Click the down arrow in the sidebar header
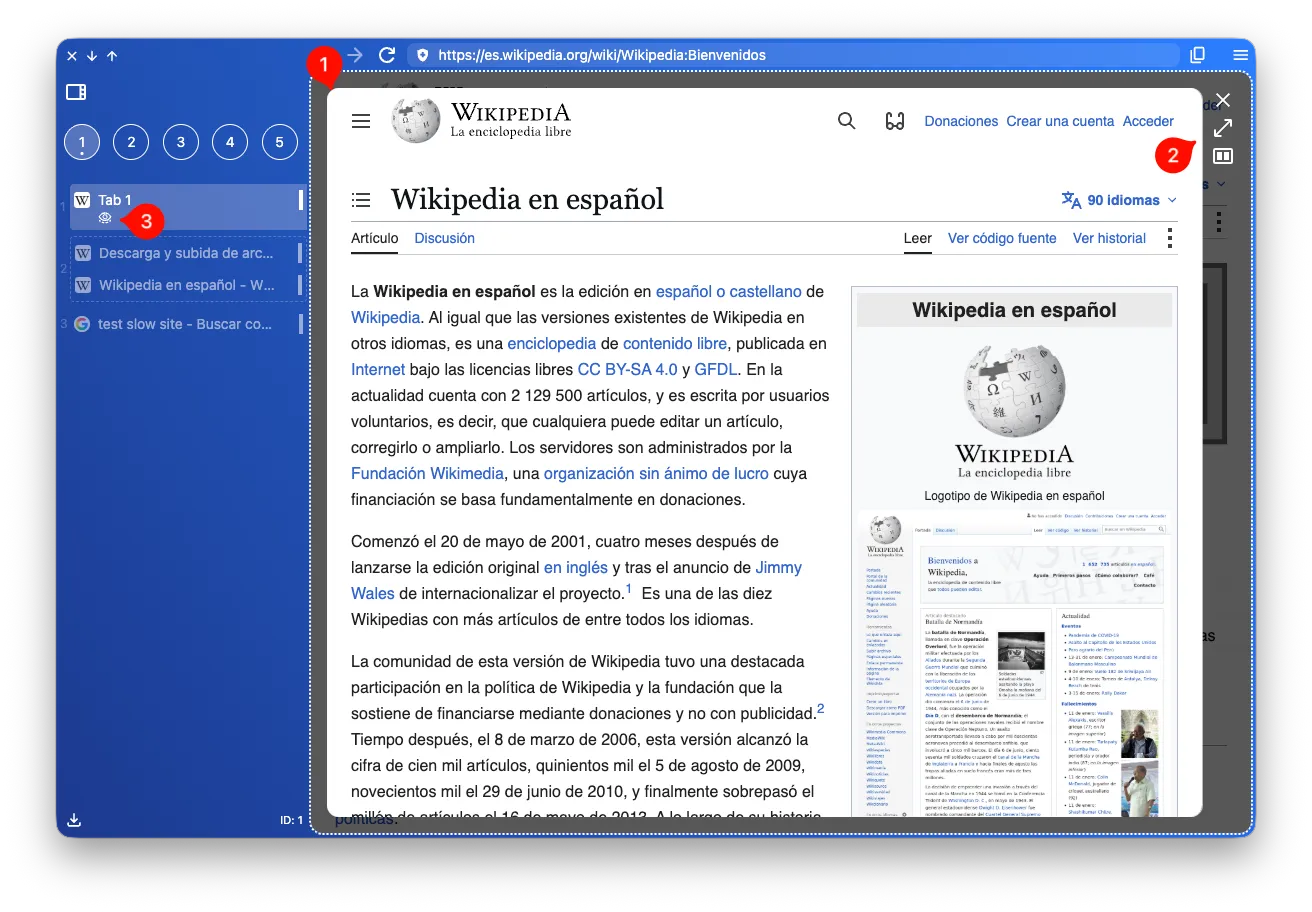 pyautogui.click(x=92, y=56)
